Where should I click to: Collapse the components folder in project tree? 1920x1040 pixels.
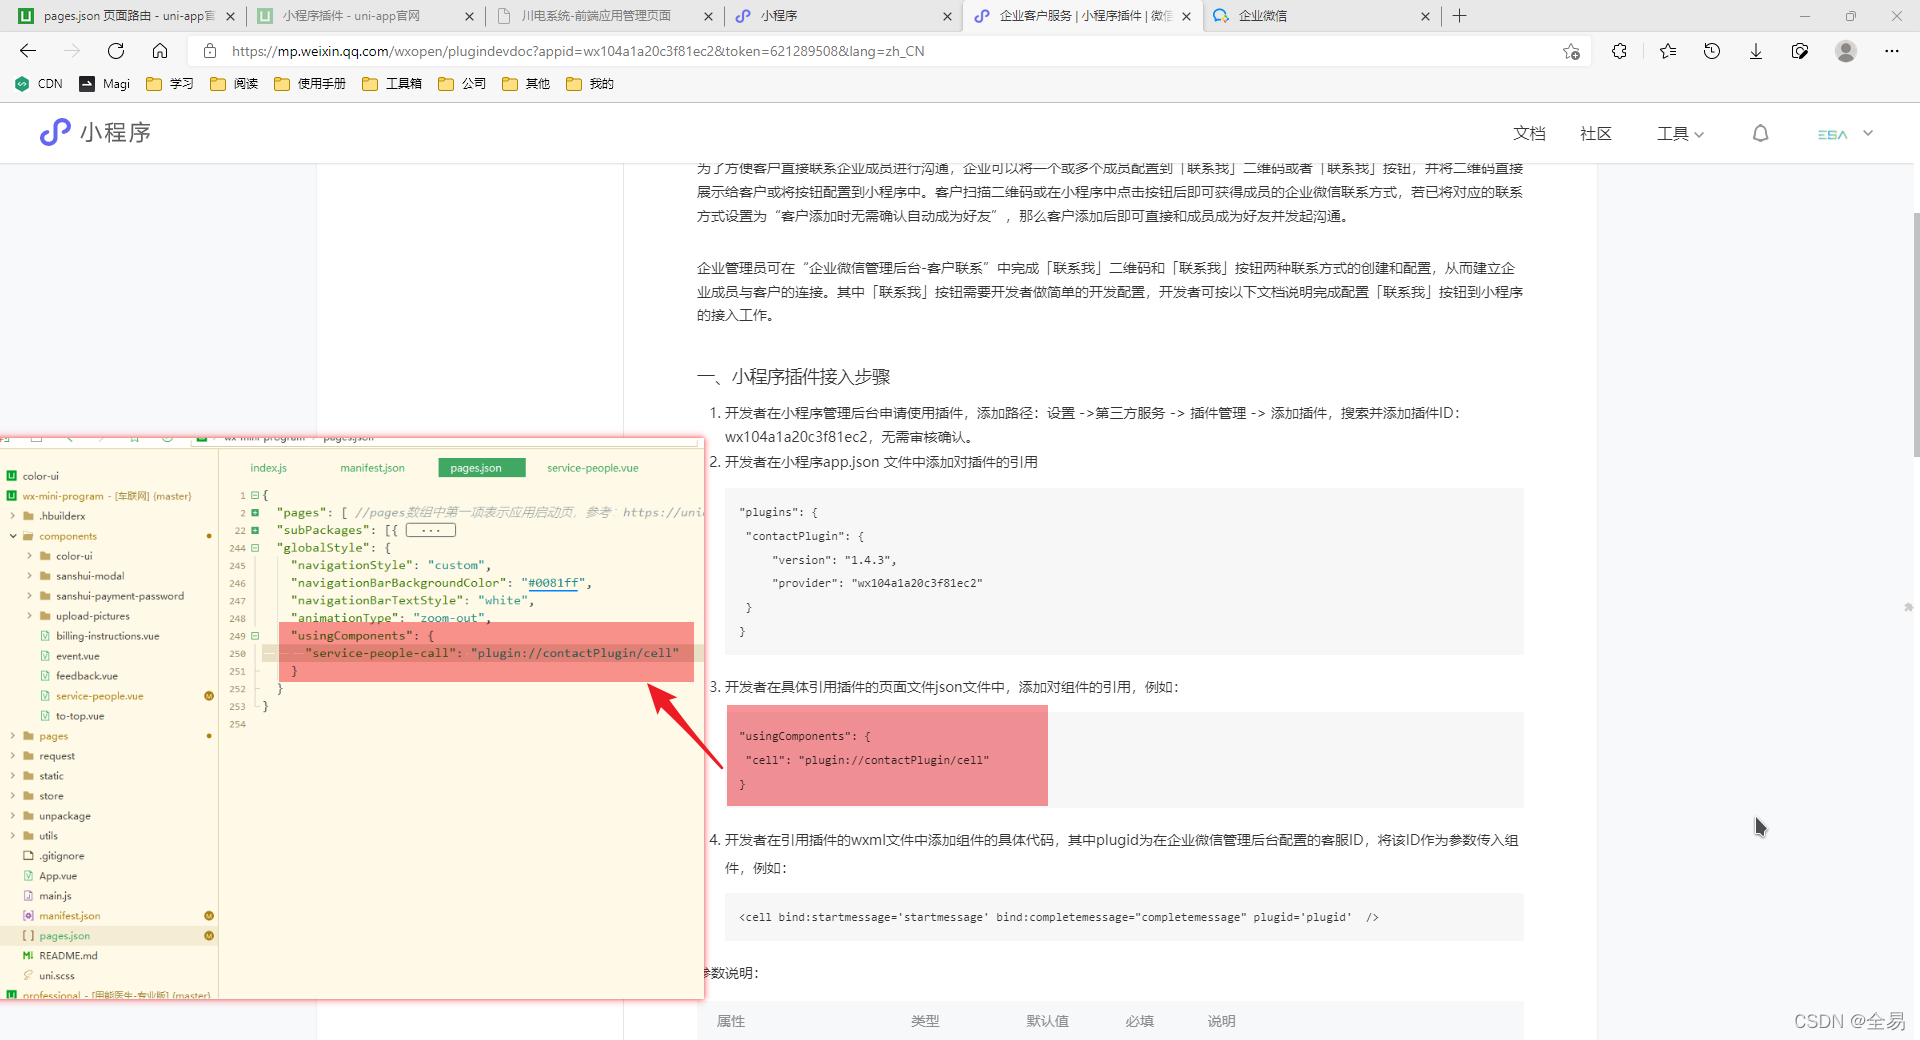tap(13, 536)
